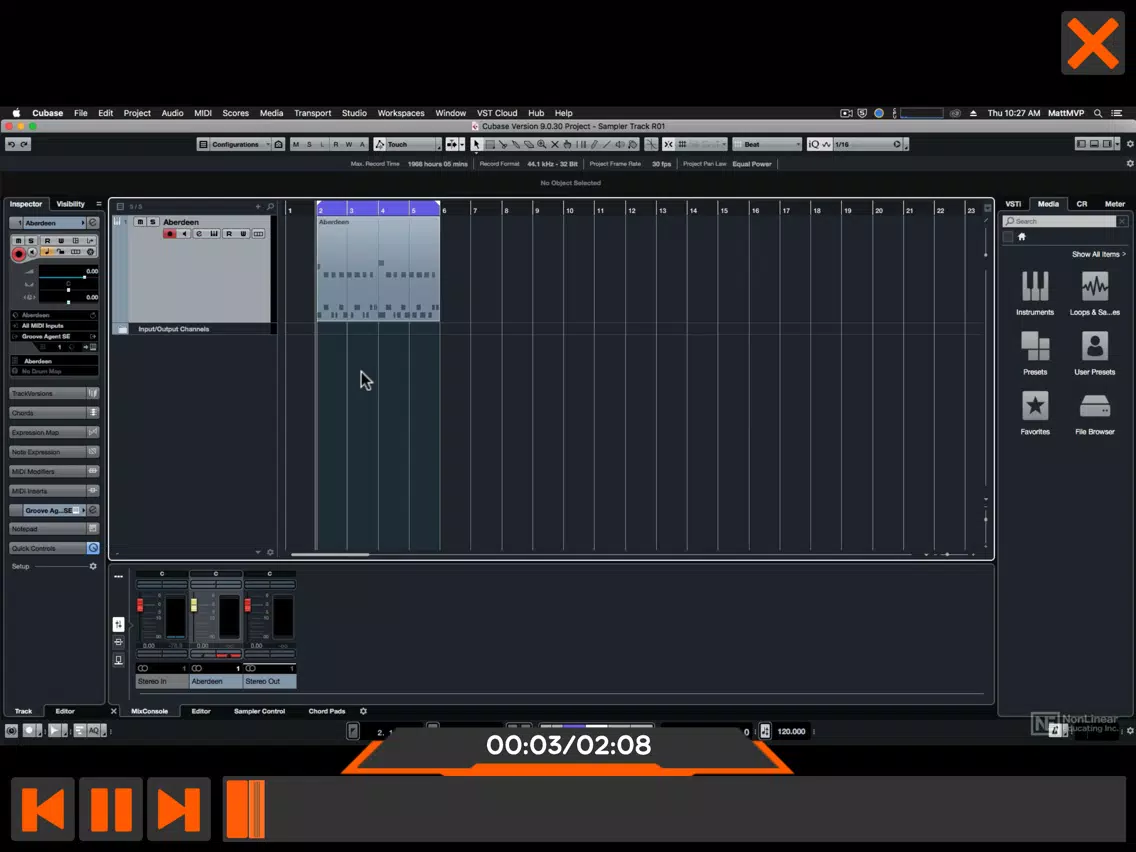Open MixConsole settings gear by Chord Pads
The image size is (1136, 852).
(364, 711)
